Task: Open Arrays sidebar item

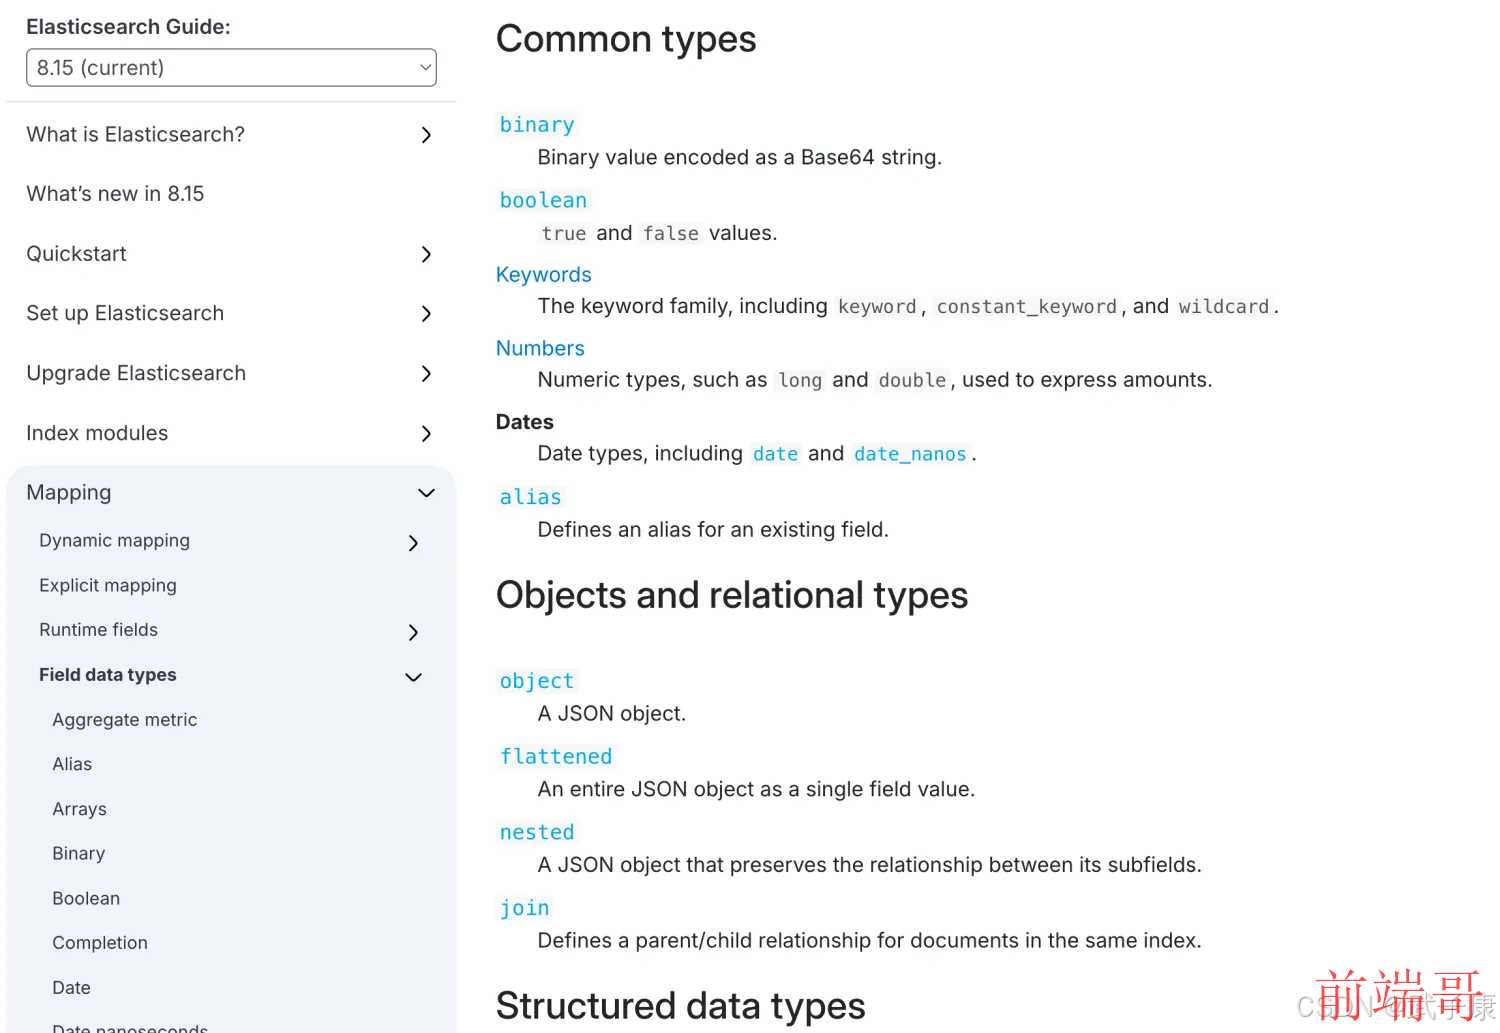Action: tap(79, 809)
